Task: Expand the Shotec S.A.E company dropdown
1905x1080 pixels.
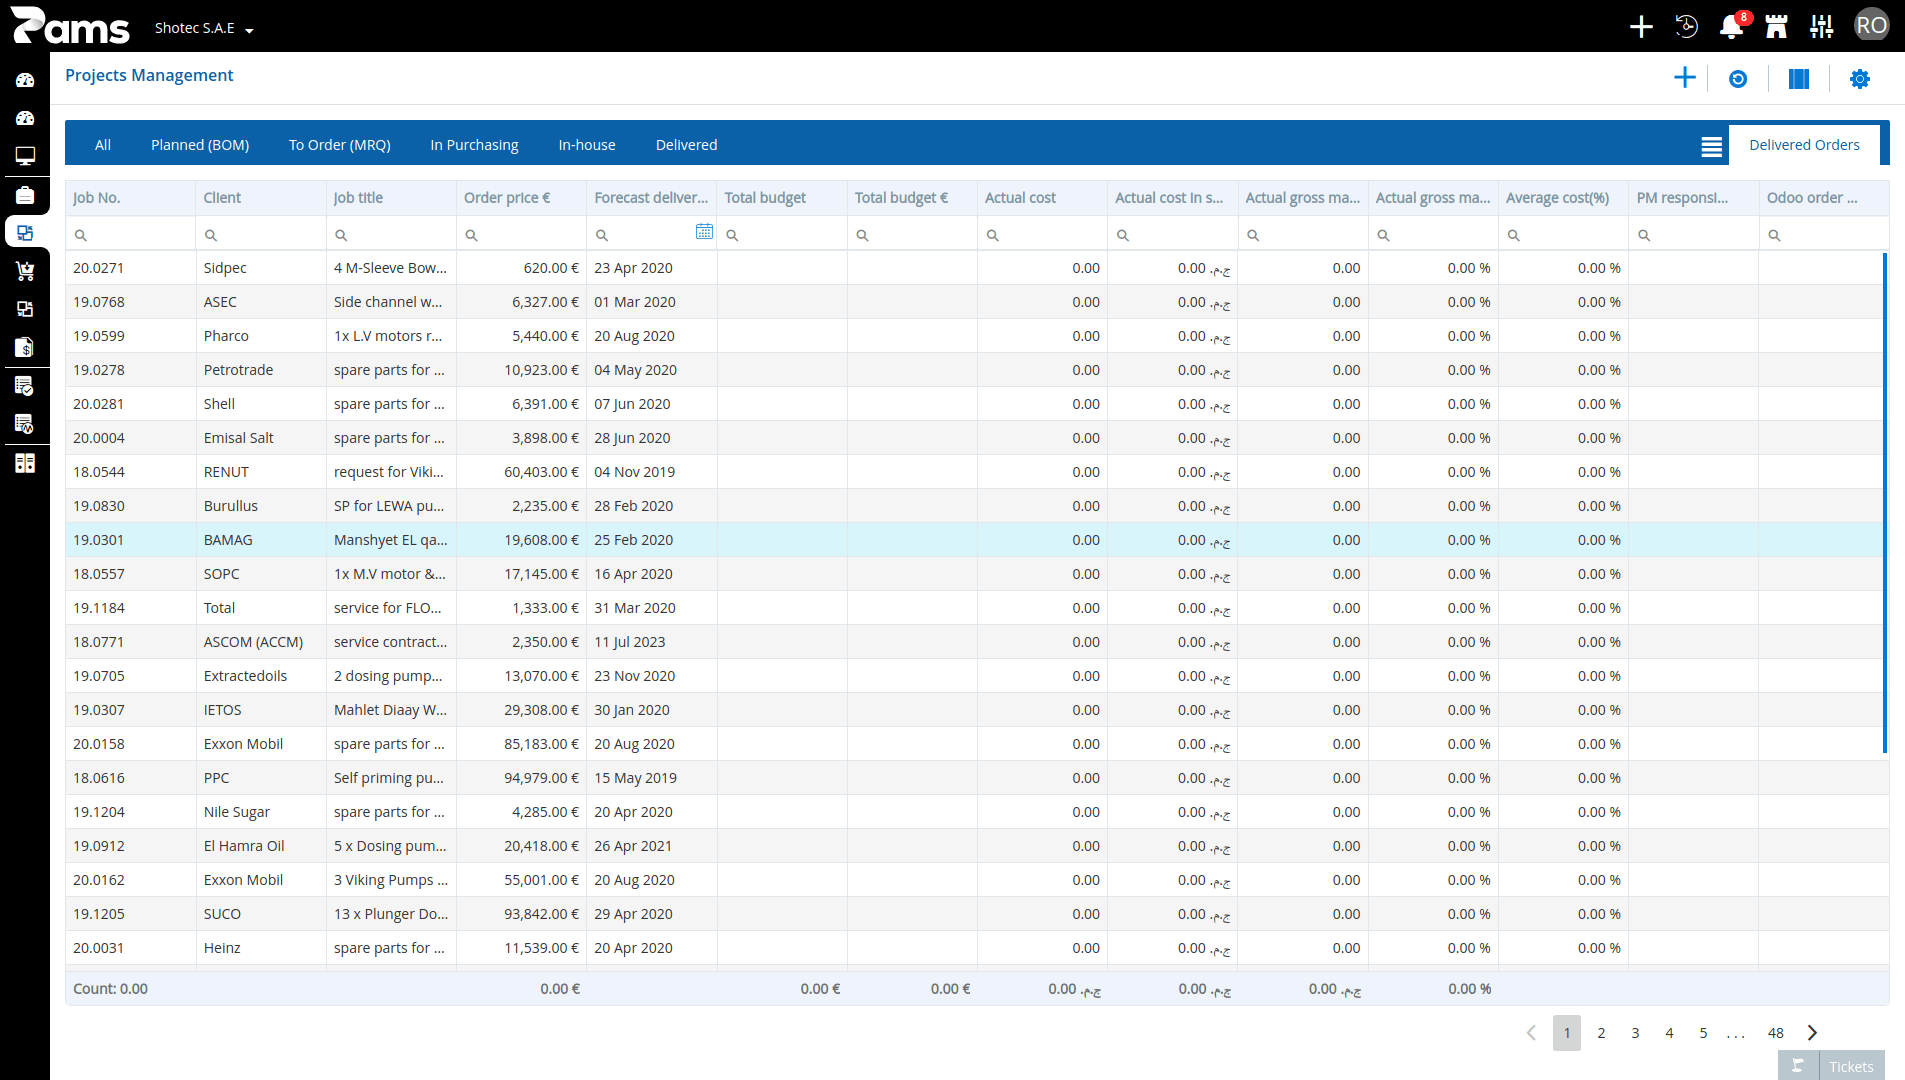Action: [204, 28]
